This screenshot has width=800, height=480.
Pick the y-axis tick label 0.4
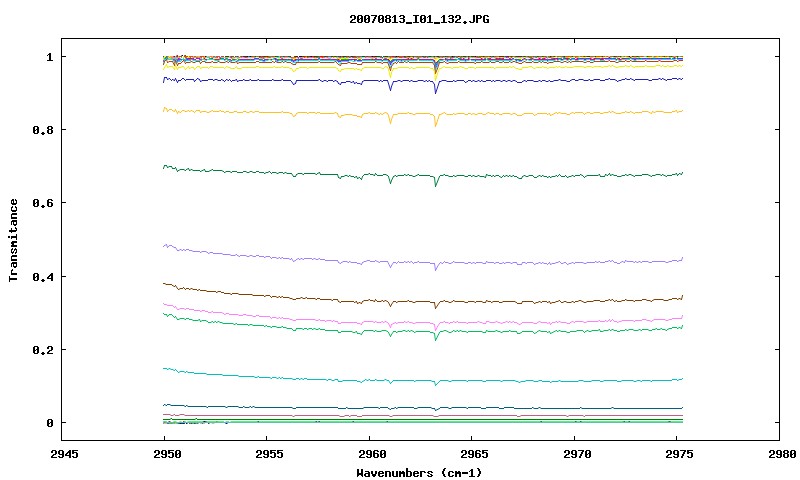[43, 276]
